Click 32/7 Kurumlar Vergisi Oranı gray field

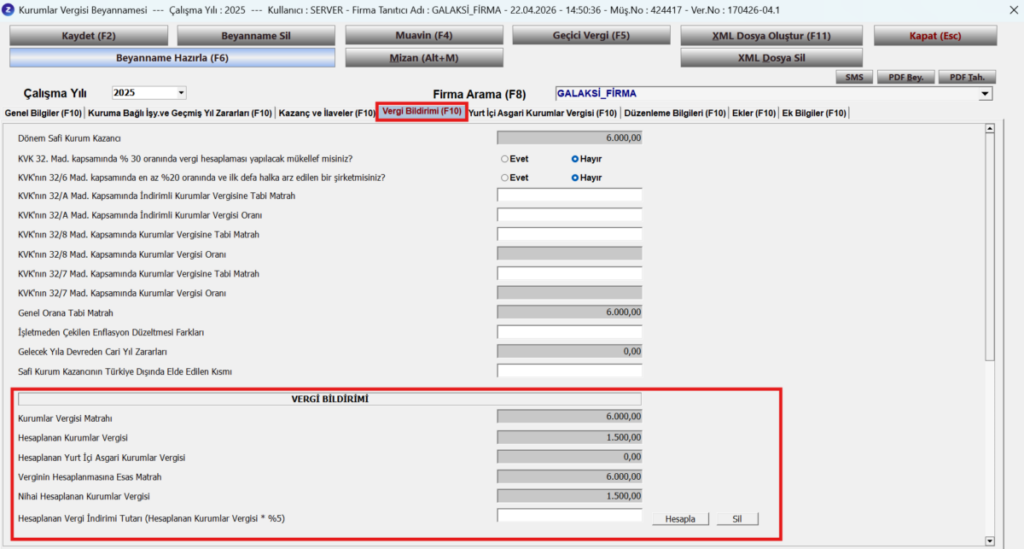click(x=569, y=292)
